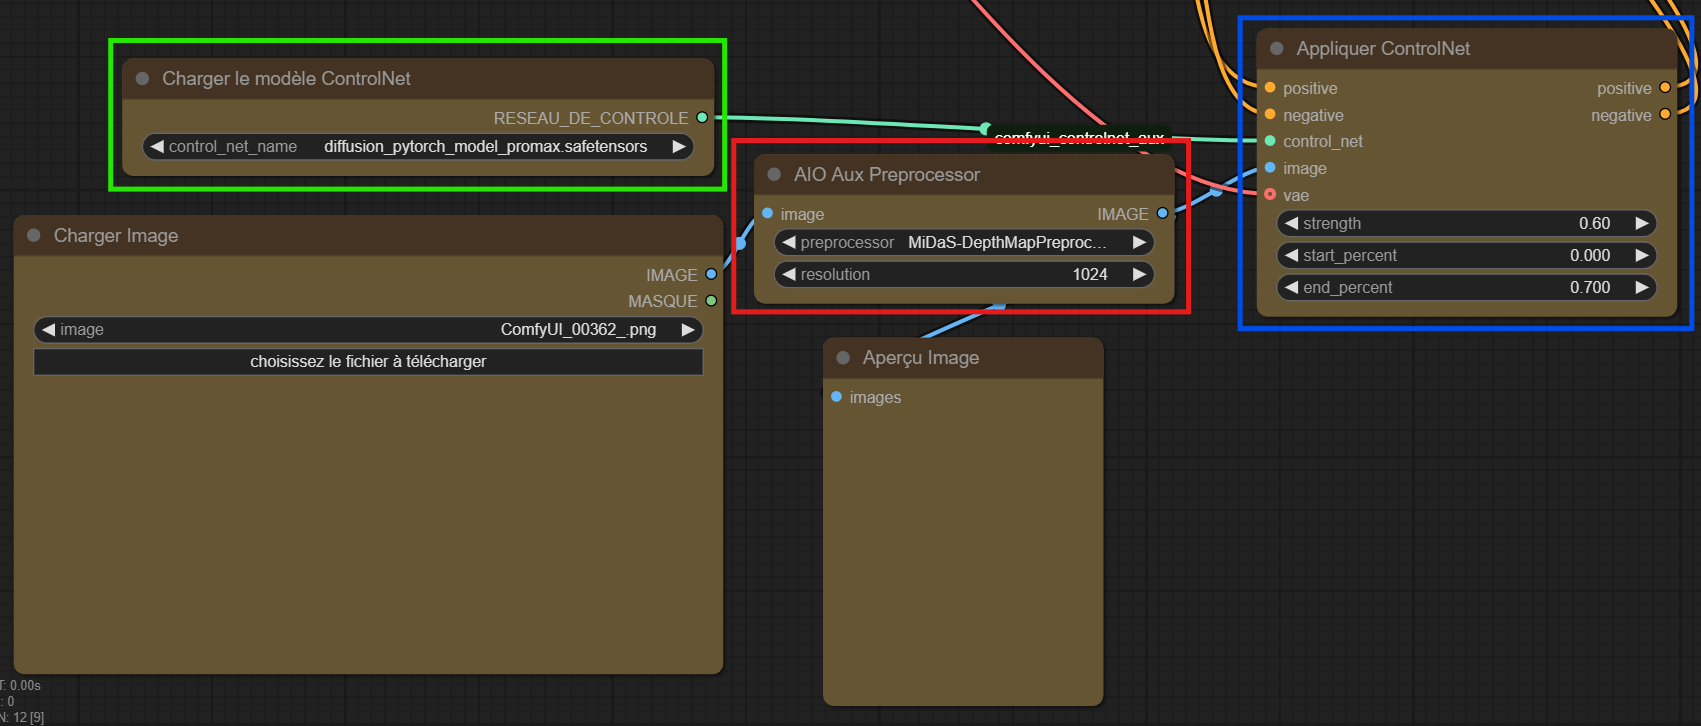Click the positive output socket on Appliquer ControlNet
The image size is (1701, 726).
click(x=1665, y=88)
